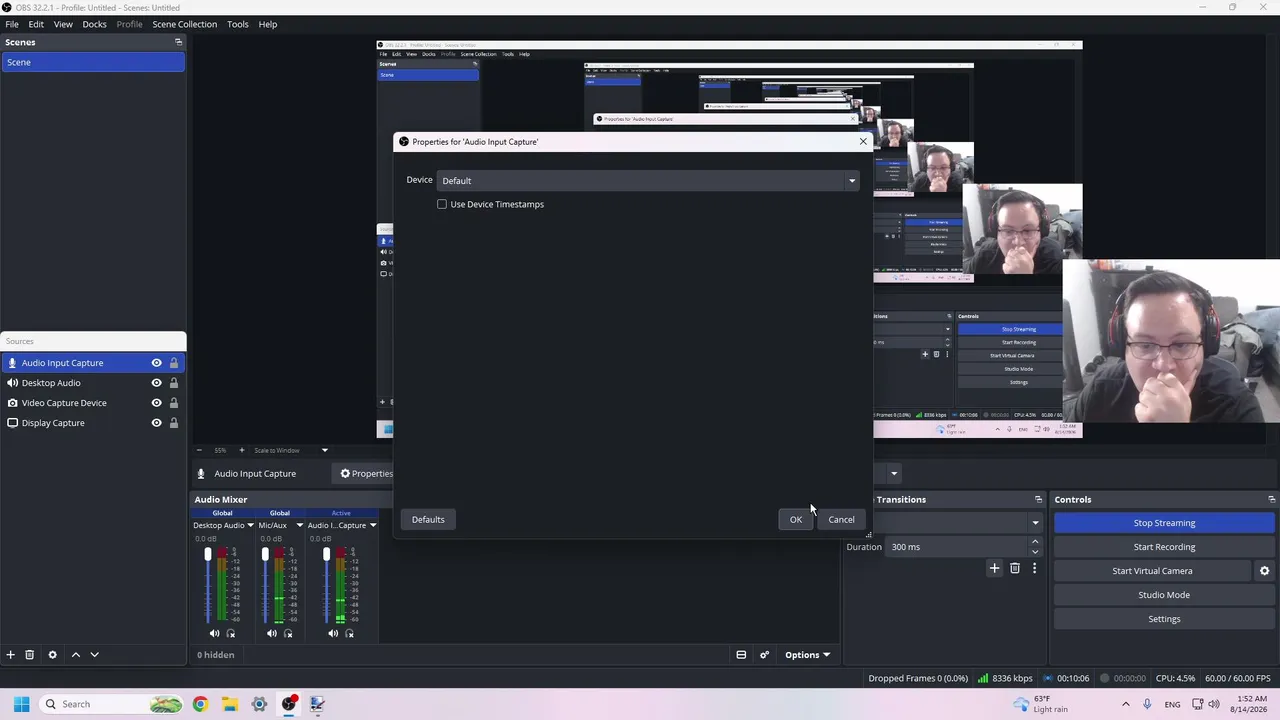Lock the Video Capture Device source
Image resolution: width=1280 pixels, height=720 pixels.
point(174,403)
